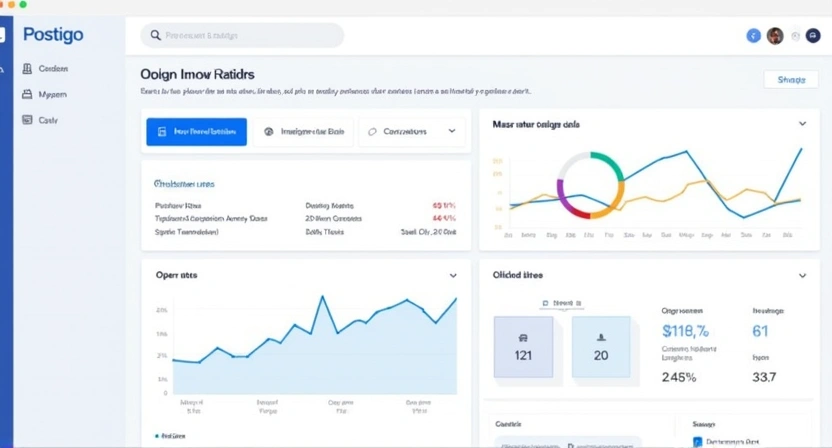
Task: Select the small underlined tab above the tiles
Action: tap(562, 304)
